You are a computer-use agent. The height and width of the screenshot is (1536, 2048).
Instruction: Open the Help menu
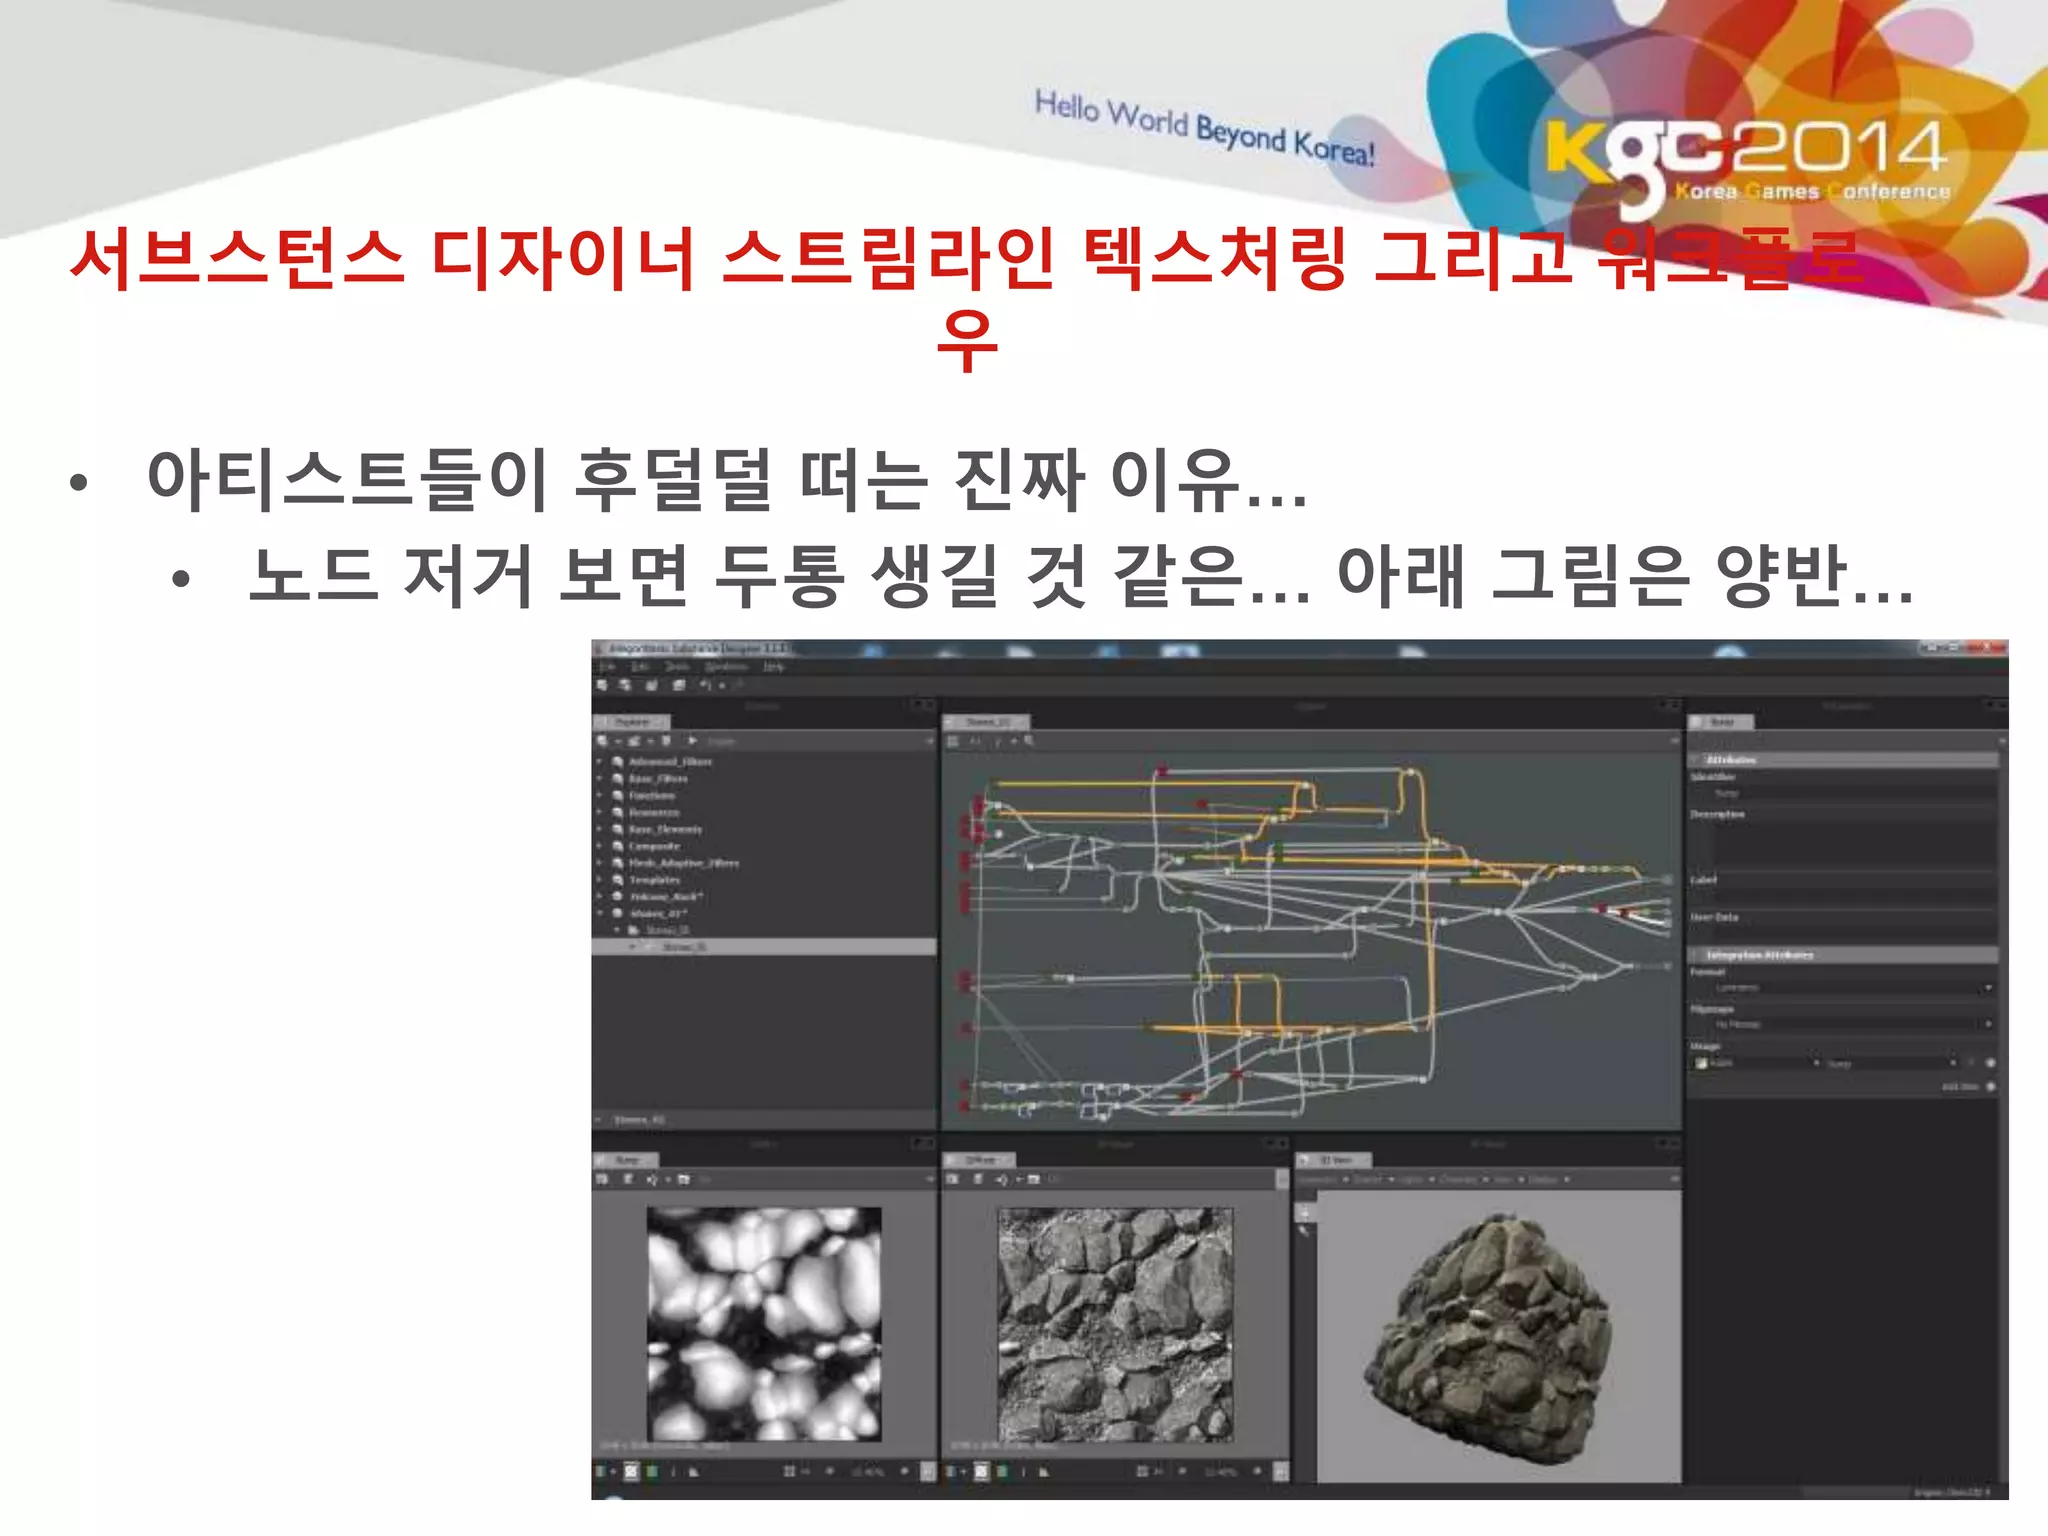(x=774, y=666)
